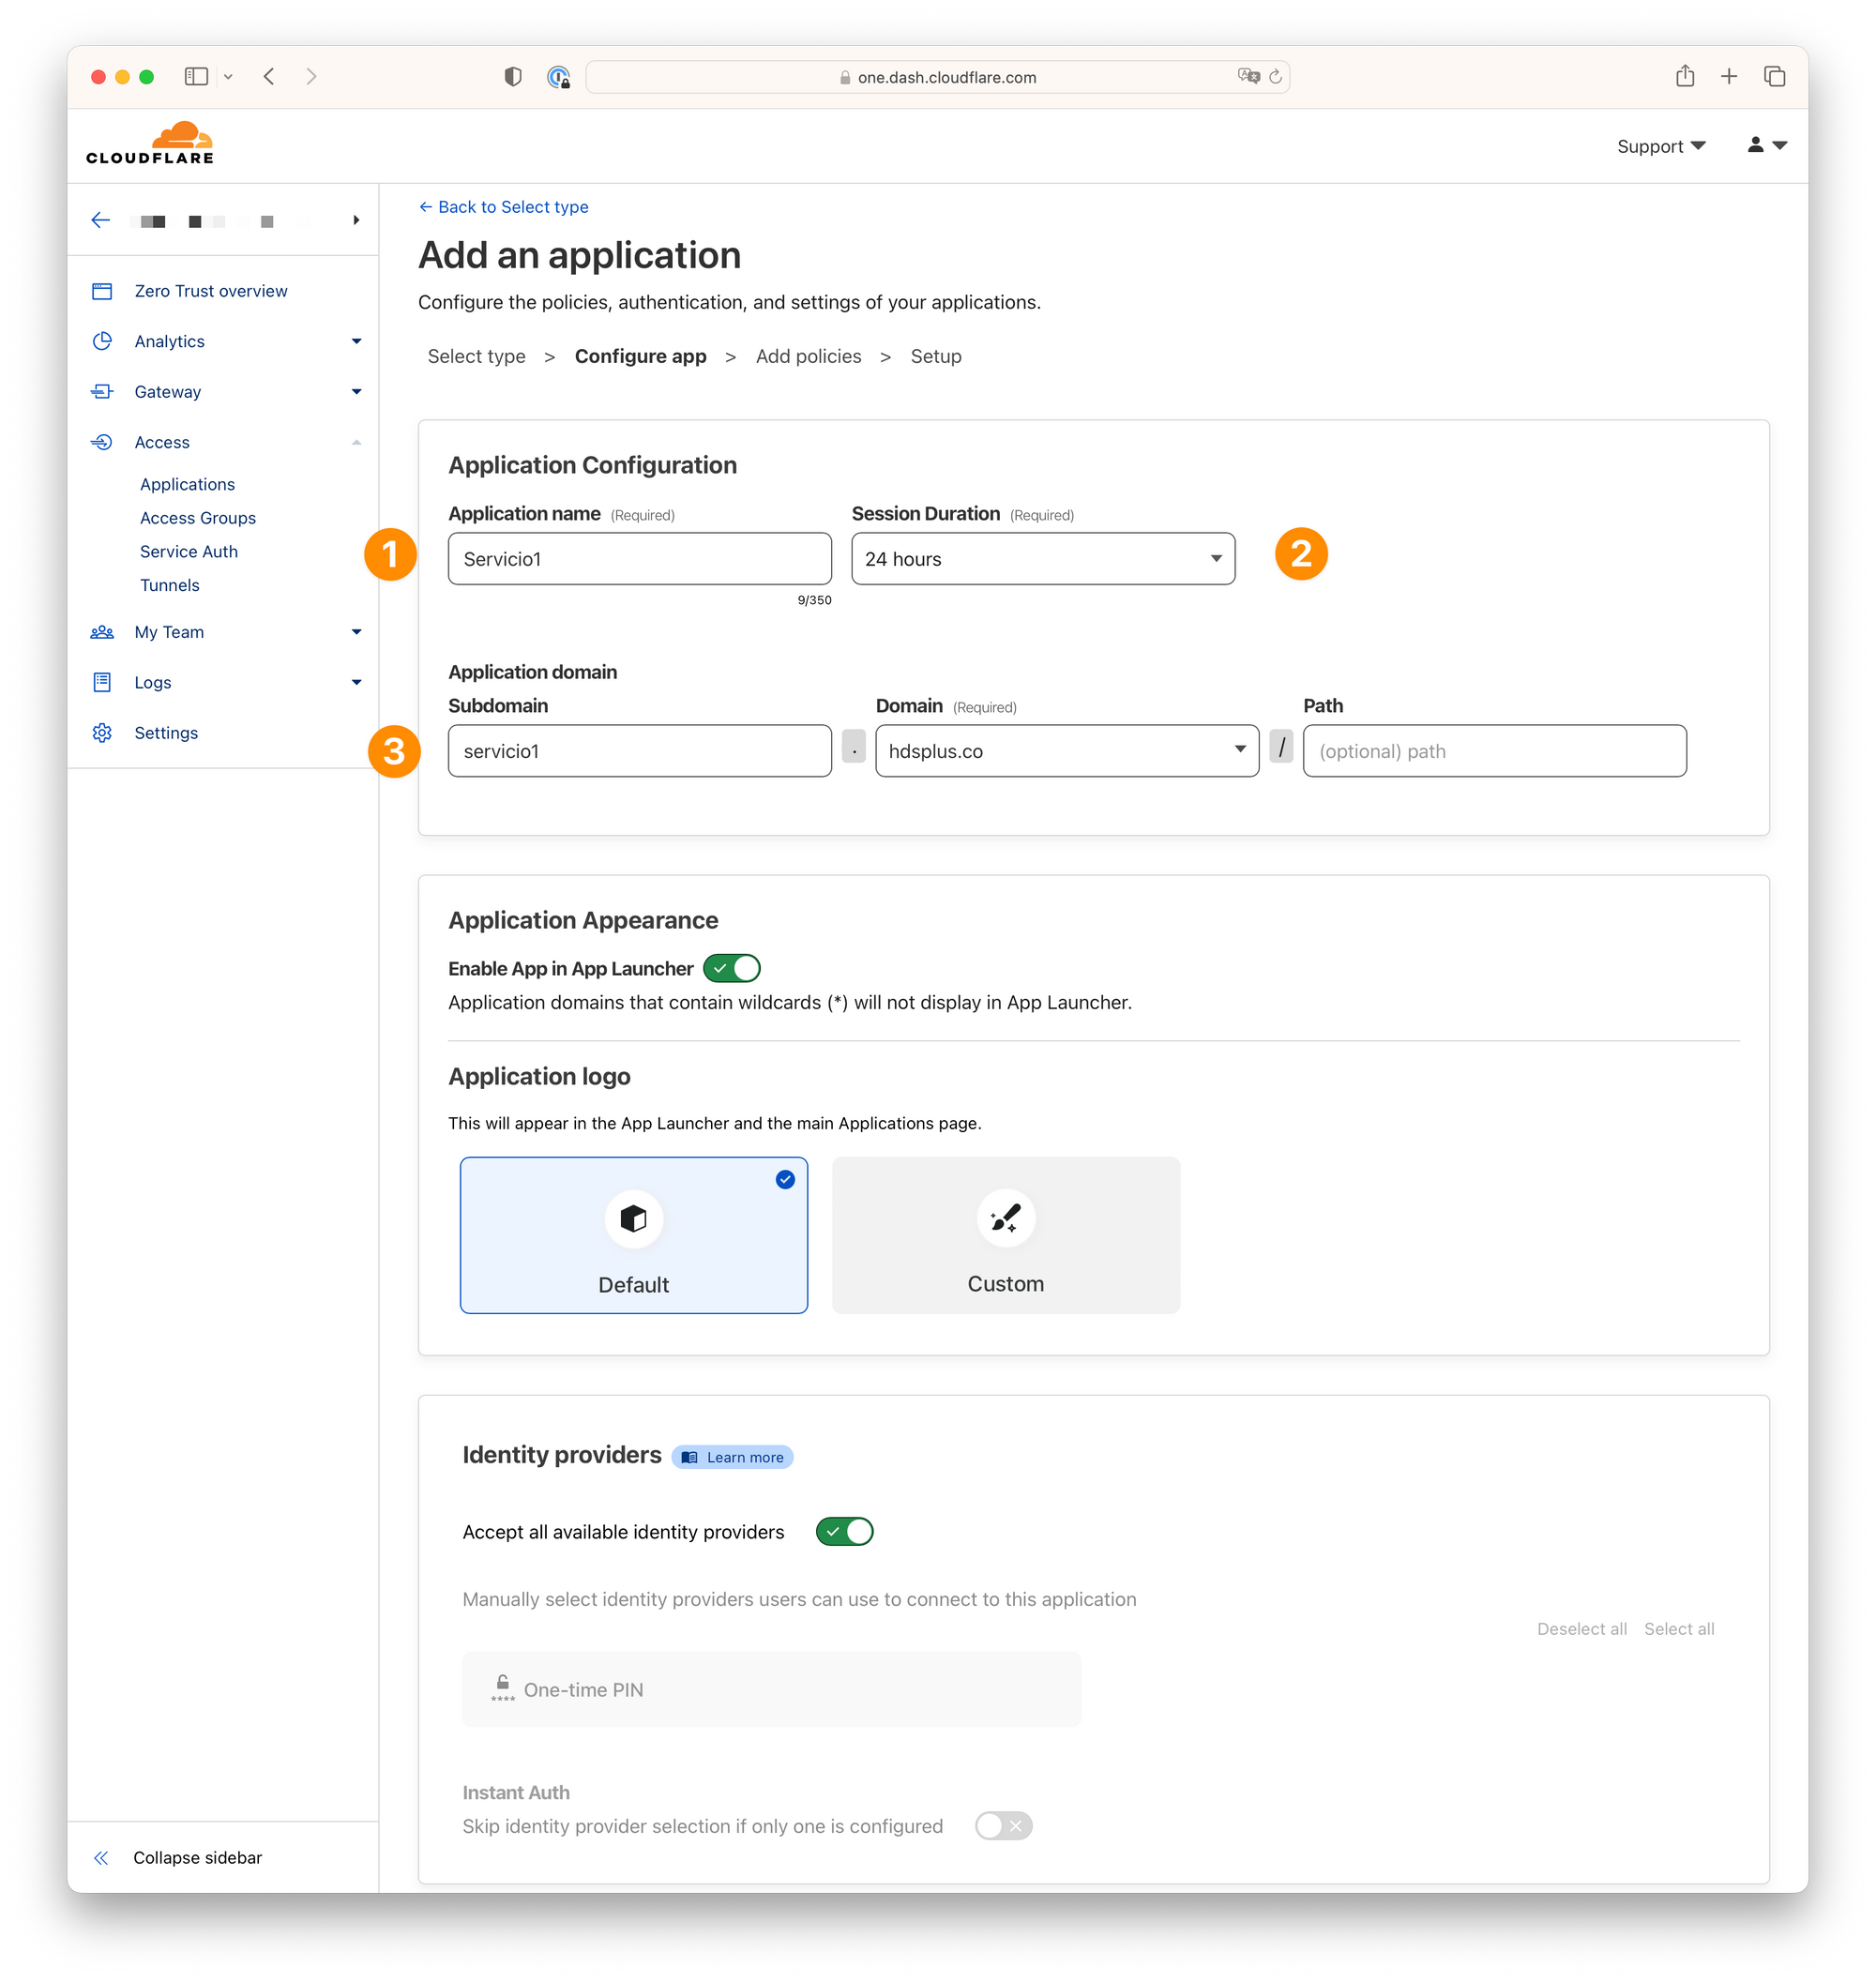1876x1982 pixels.
Task: Click Zero Trust overview icon
Action: coord(102,291)
